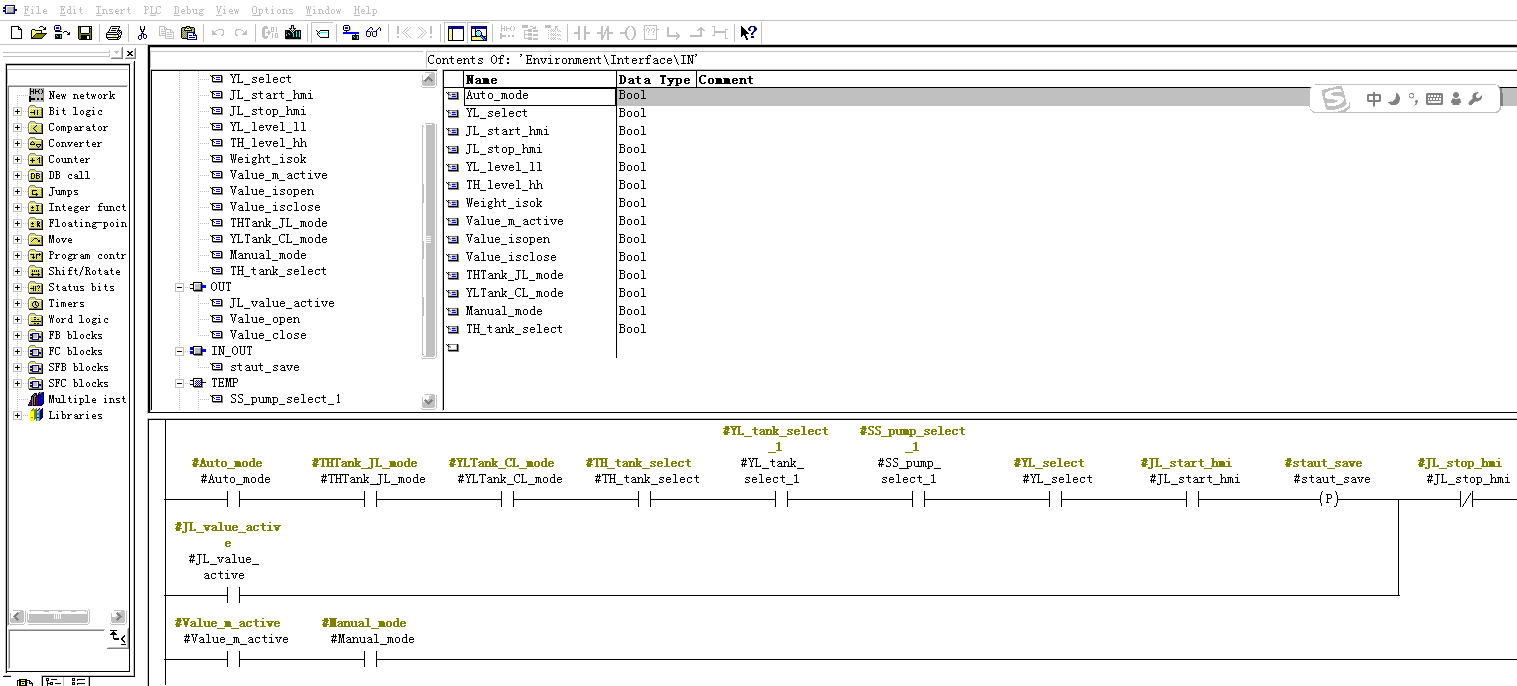Screen dimensions: 1517x686
Task: Click the Monitor glasses icon
Action: 374,33
